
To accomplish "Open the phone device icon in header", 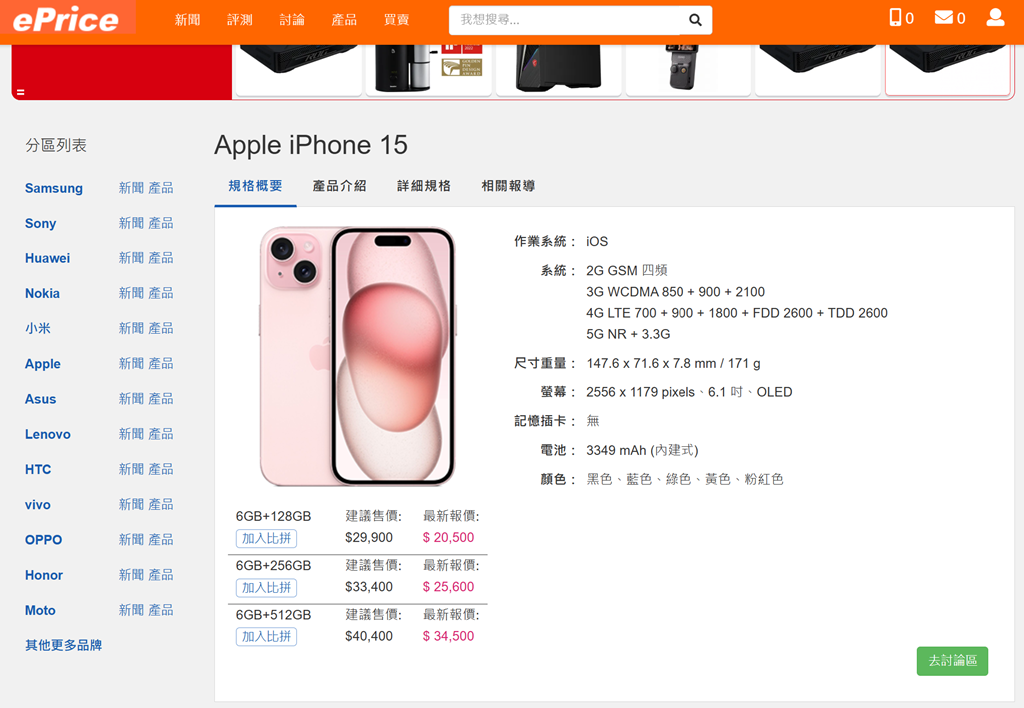I will [x=895, y=18].
